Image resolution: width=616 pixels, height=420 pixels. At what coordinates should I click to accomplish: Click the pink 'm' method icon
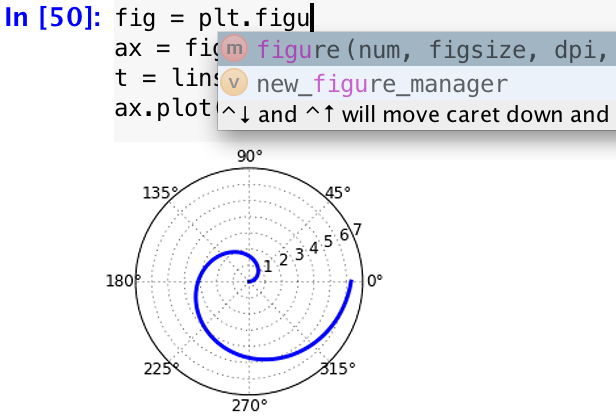tap(234, 49)
